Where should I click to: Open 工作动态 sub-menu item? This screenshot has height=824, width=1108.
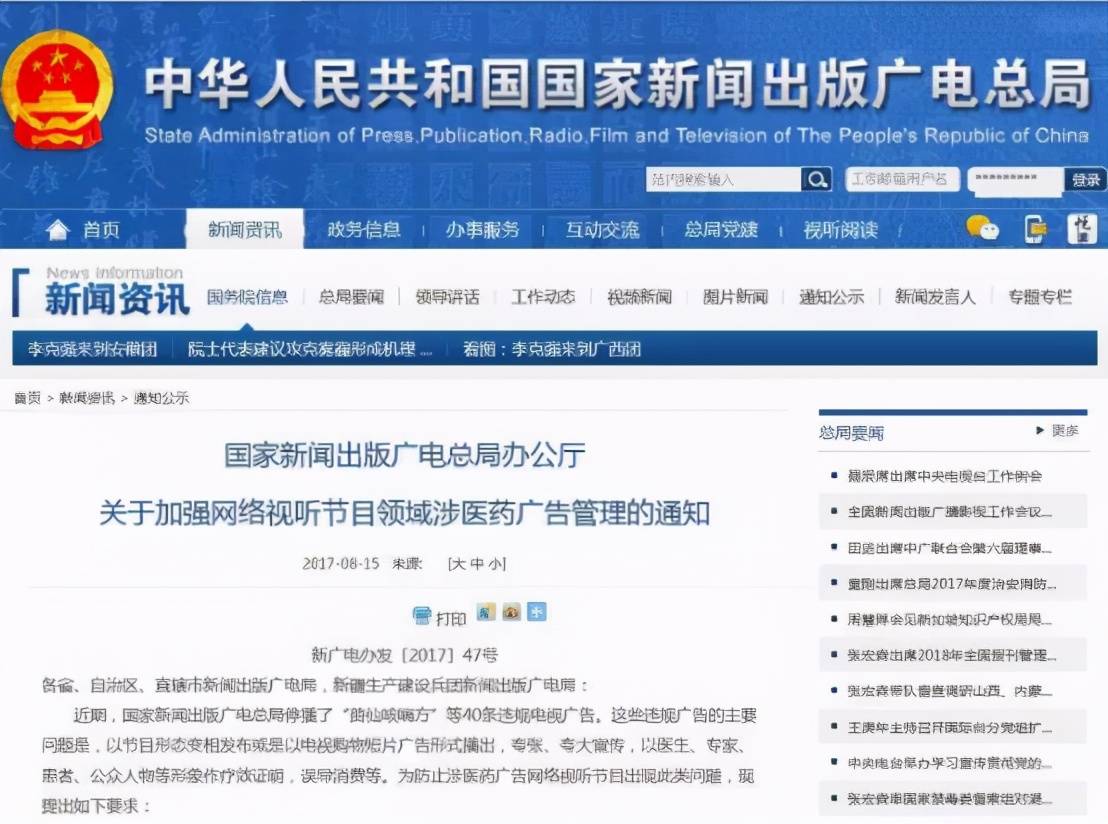coord(543,297)
